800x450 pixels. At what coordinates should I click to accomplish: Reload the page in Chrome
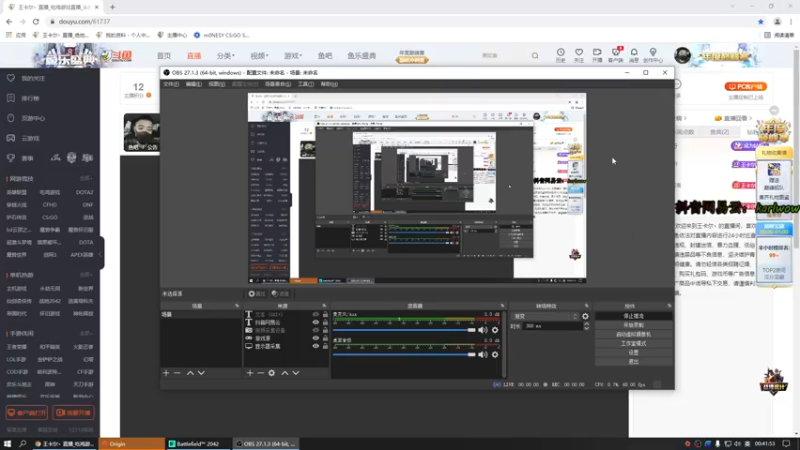click(36, 21)
